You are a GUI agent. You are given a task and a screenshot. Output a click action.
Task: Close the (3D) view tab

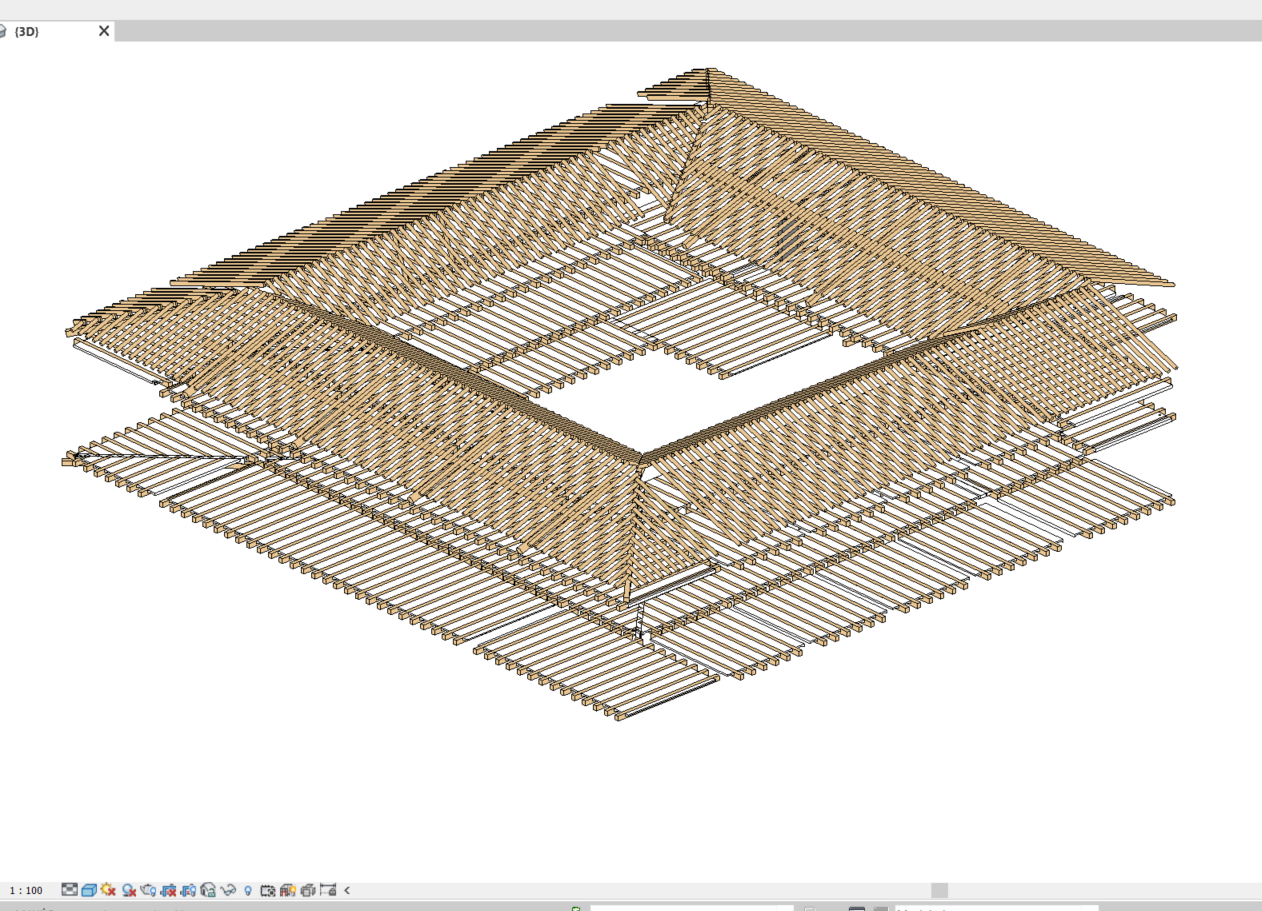[x=103, y=32]
